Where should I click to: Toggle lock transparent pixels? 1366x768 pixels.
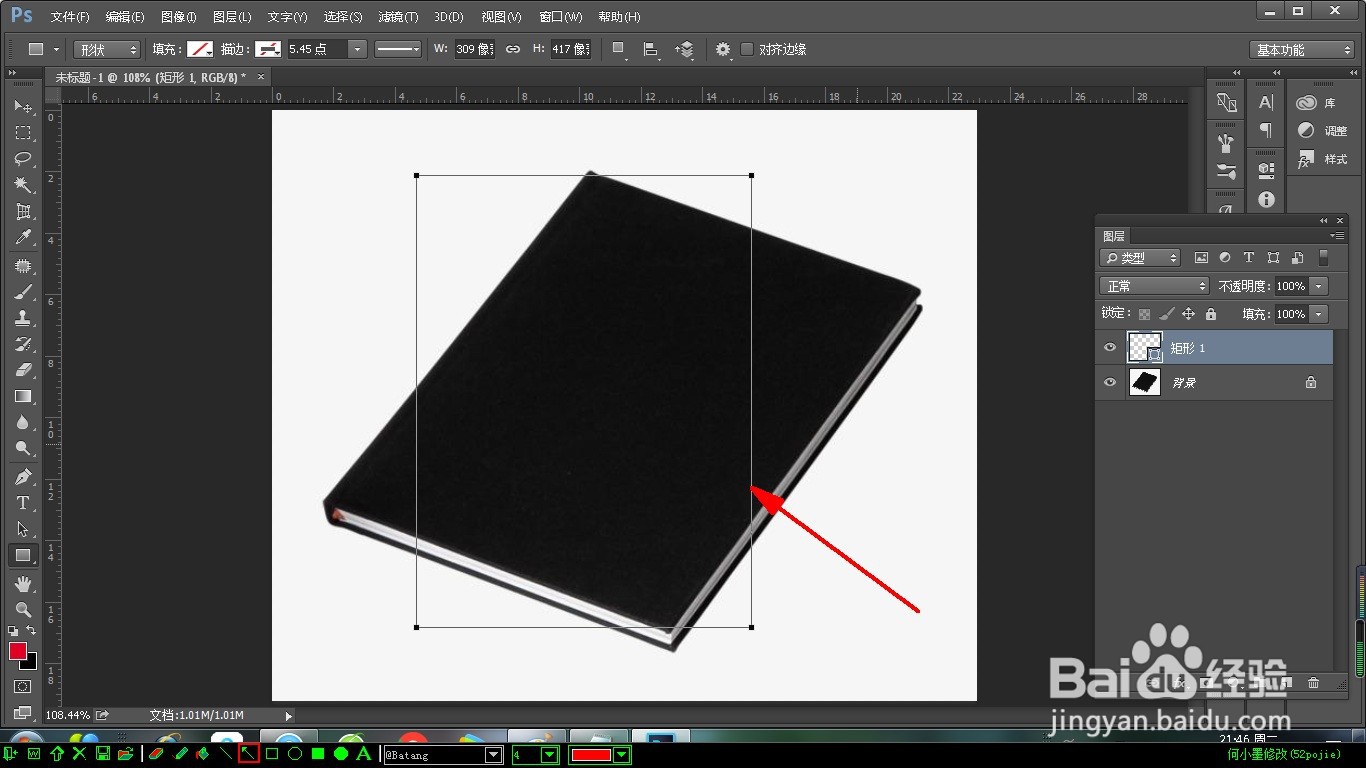coord(1145,314)
